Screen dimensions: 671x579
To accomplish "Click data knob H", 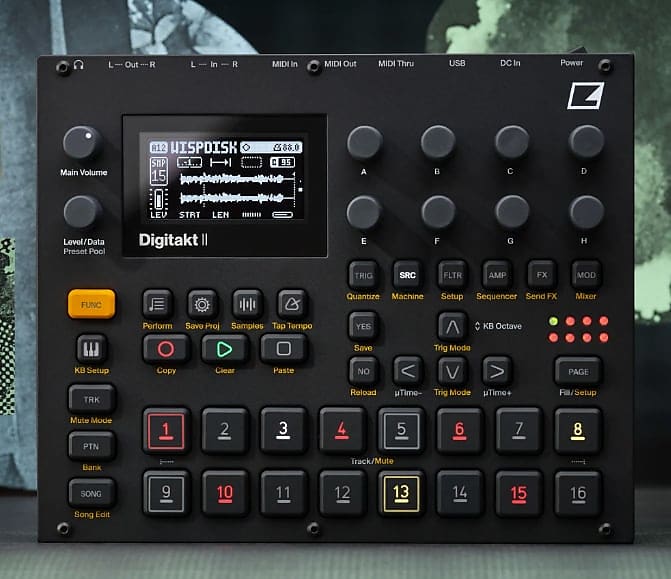I will (x=586, y=213).
